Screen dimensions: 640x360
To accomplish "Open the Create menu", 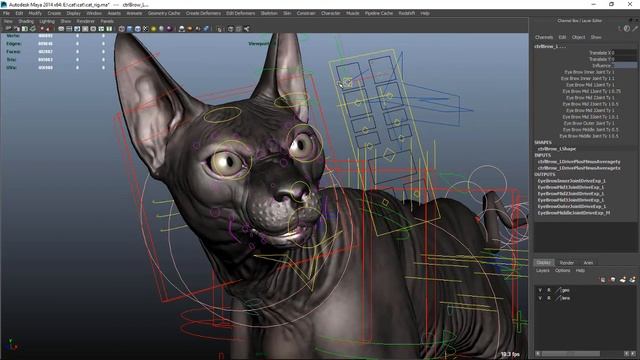I will coord(54,13).
